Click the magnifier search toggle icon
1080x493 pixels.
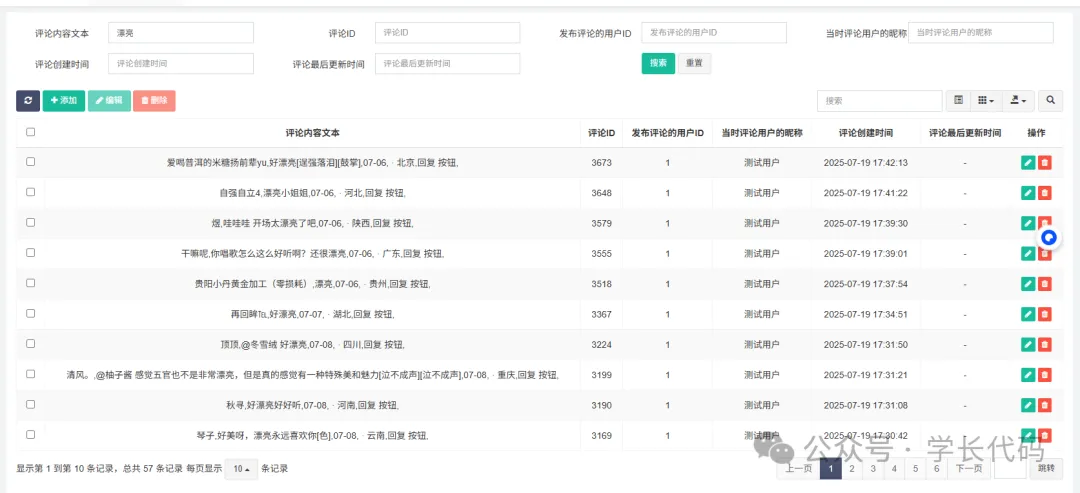click(1050, 101)
